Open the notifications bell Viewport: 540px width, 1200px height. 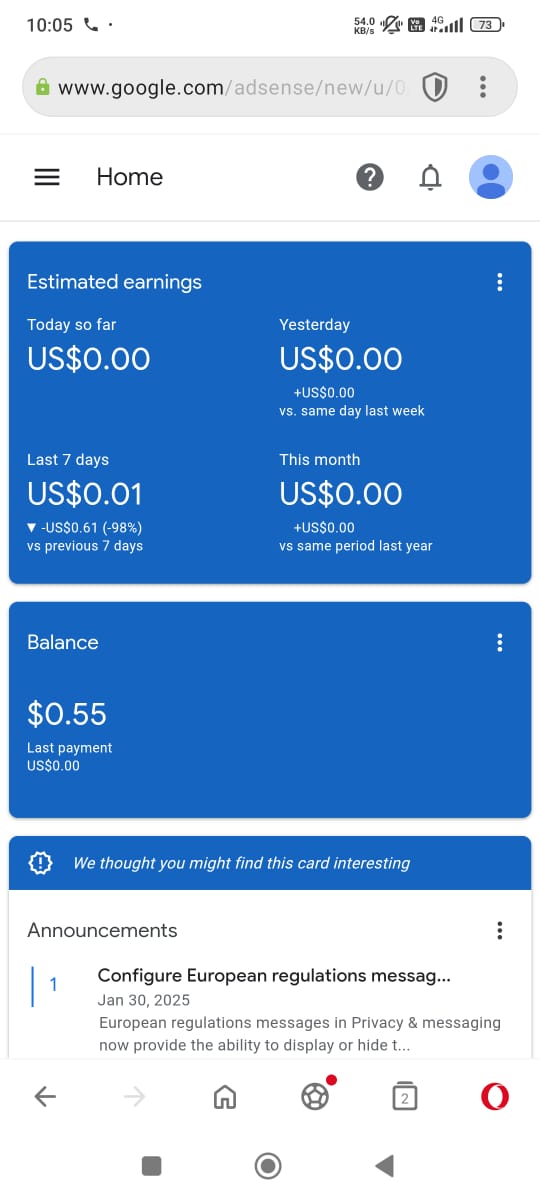coord(430,177)
